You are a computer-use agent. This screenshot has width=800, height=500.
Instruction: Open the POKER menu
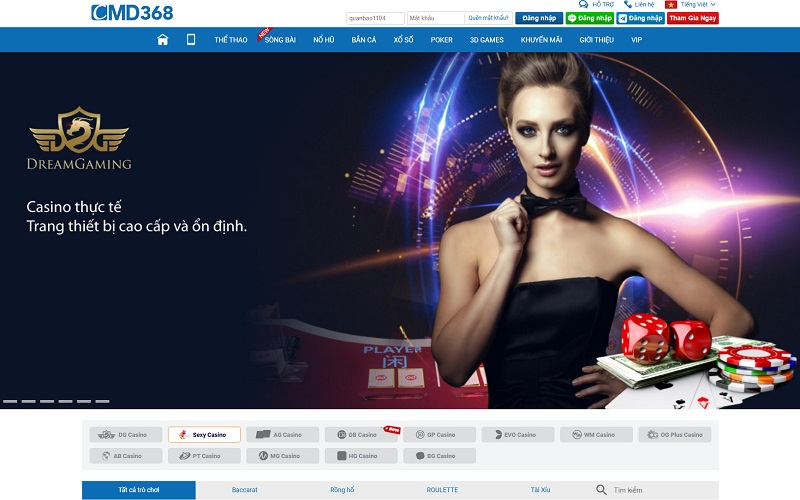pos(441,40)
